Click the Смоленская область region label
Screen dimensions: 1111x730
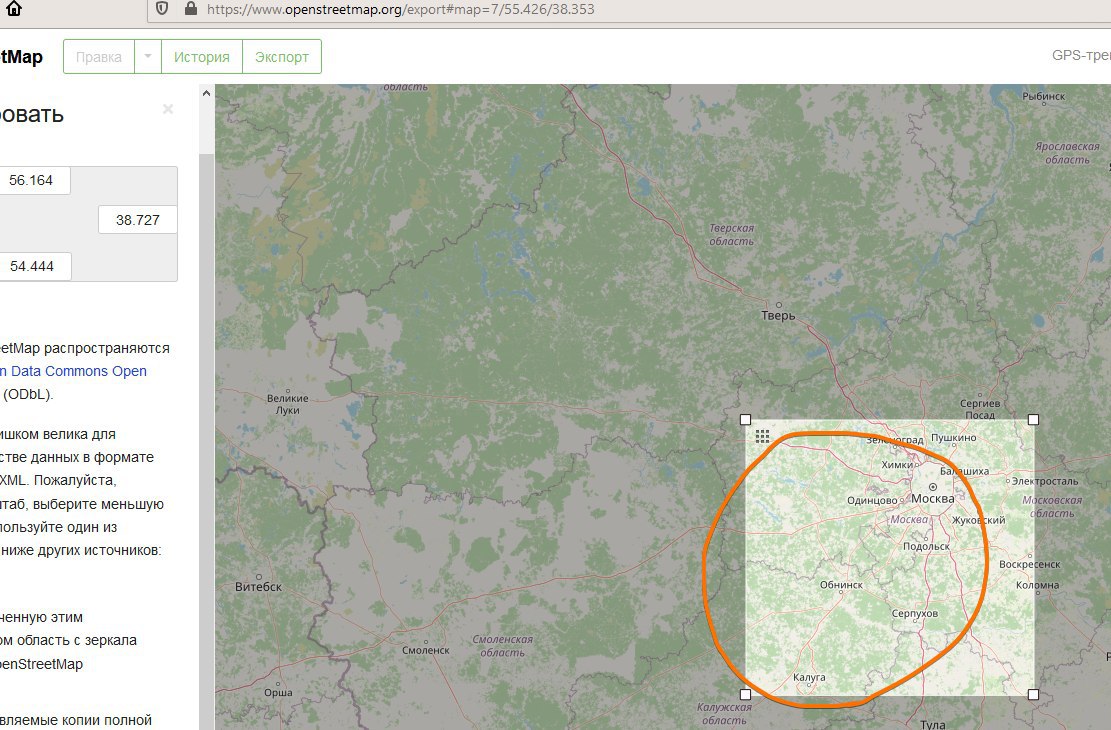(502, 646)
